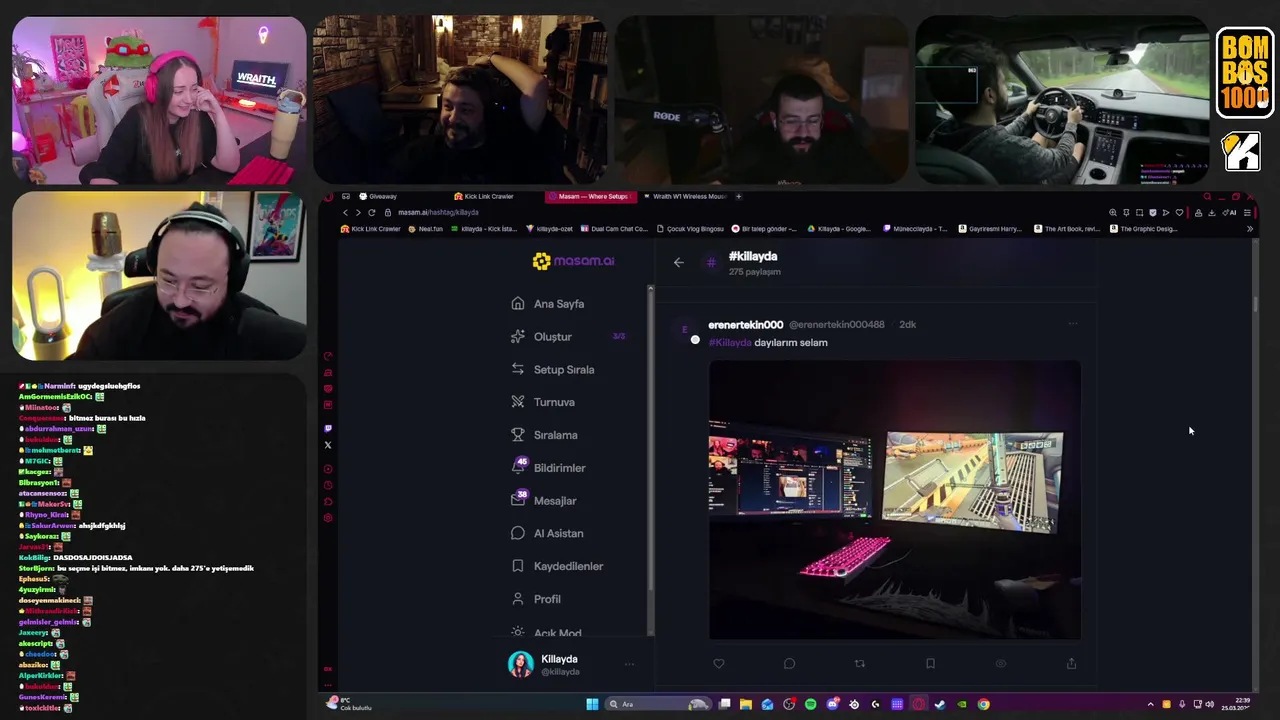Open Neal.fun bookmark
The width and height of the screenshot is (1280, 720).
(426, 229)
